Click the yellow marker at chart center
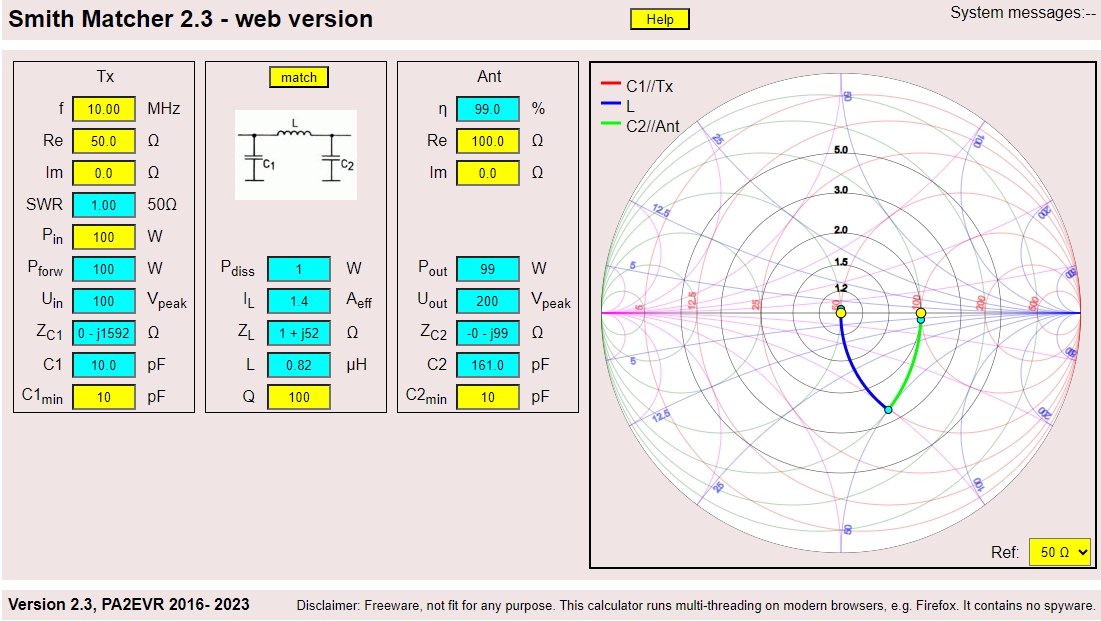1101x621 pixels. 841,313
